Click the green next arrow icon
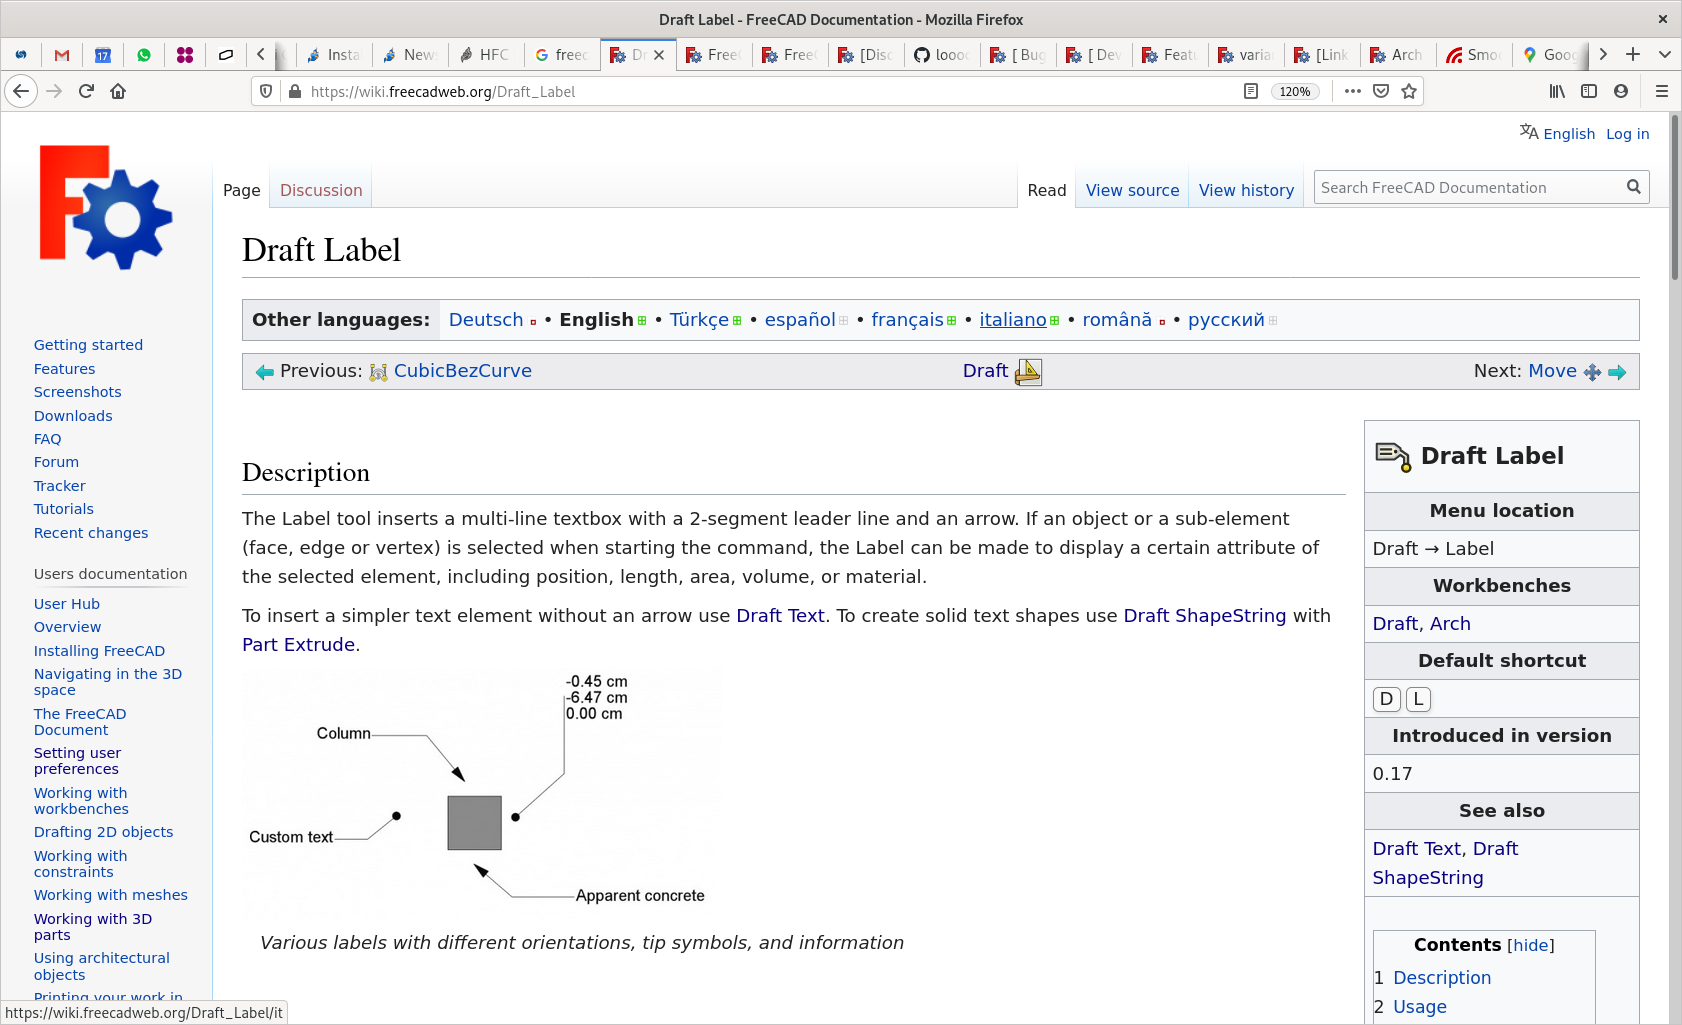 point(1617,371)
